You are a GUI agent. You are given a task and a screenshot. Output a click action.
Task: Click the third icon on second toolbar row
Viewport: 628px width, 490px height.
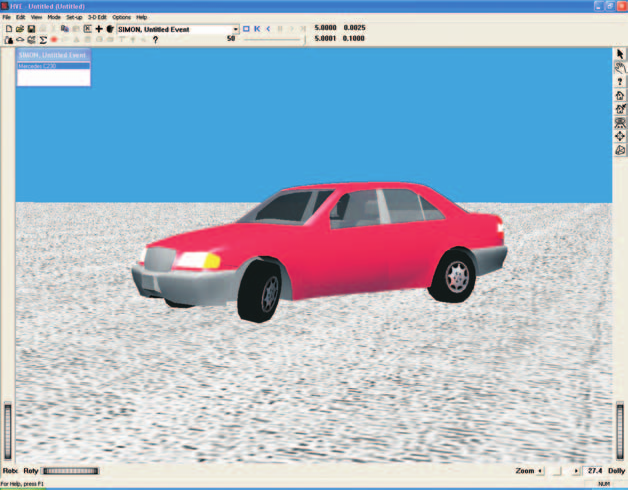(31, 40)
